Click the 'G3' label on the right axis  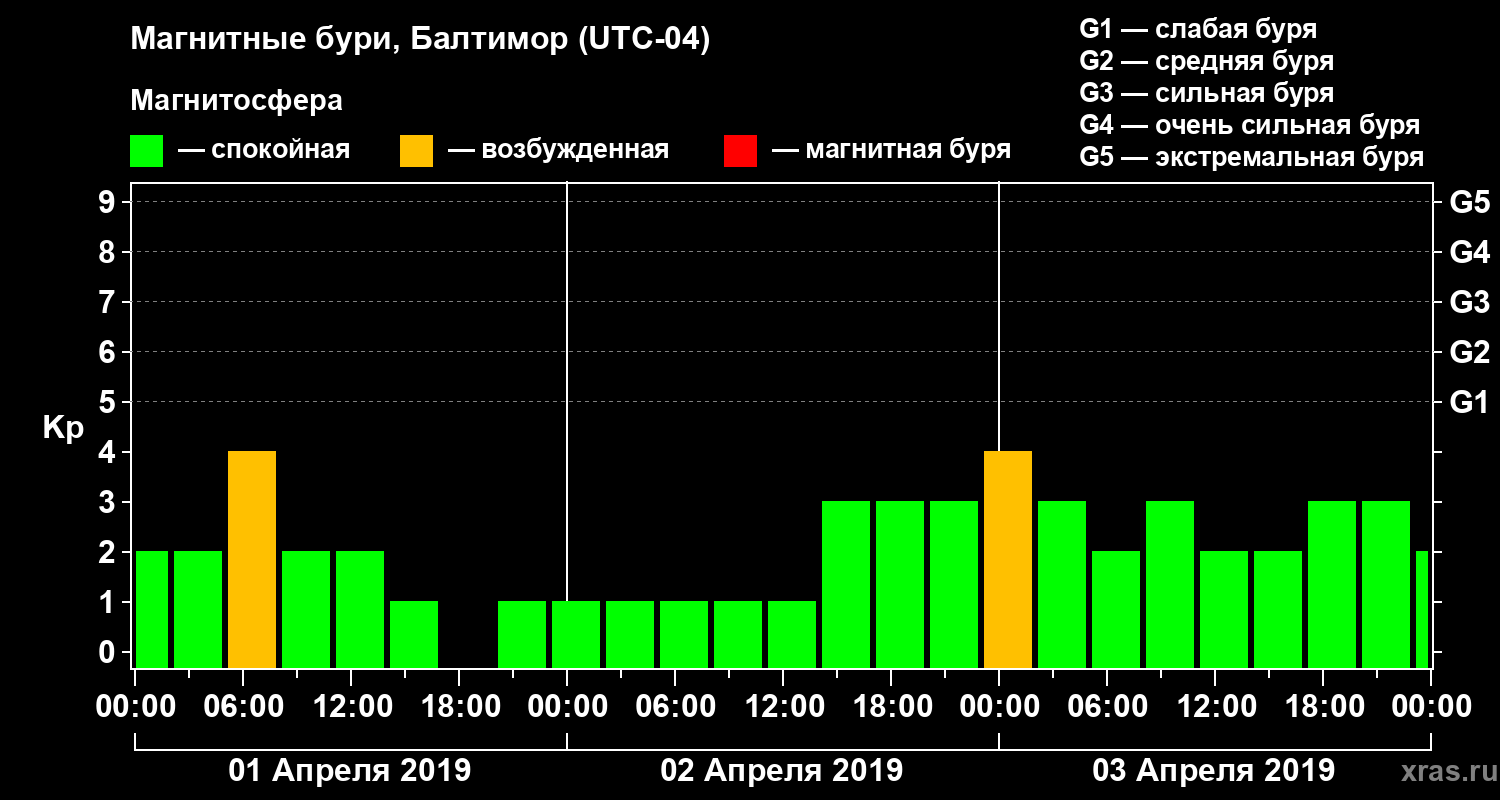point(1469,302)
